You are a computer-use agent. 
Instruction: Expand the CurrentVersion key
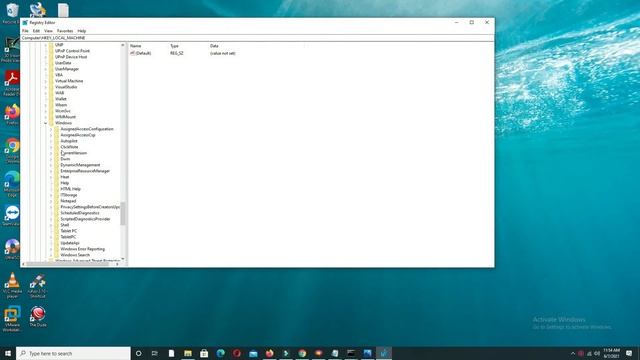[x=51, y=153]
